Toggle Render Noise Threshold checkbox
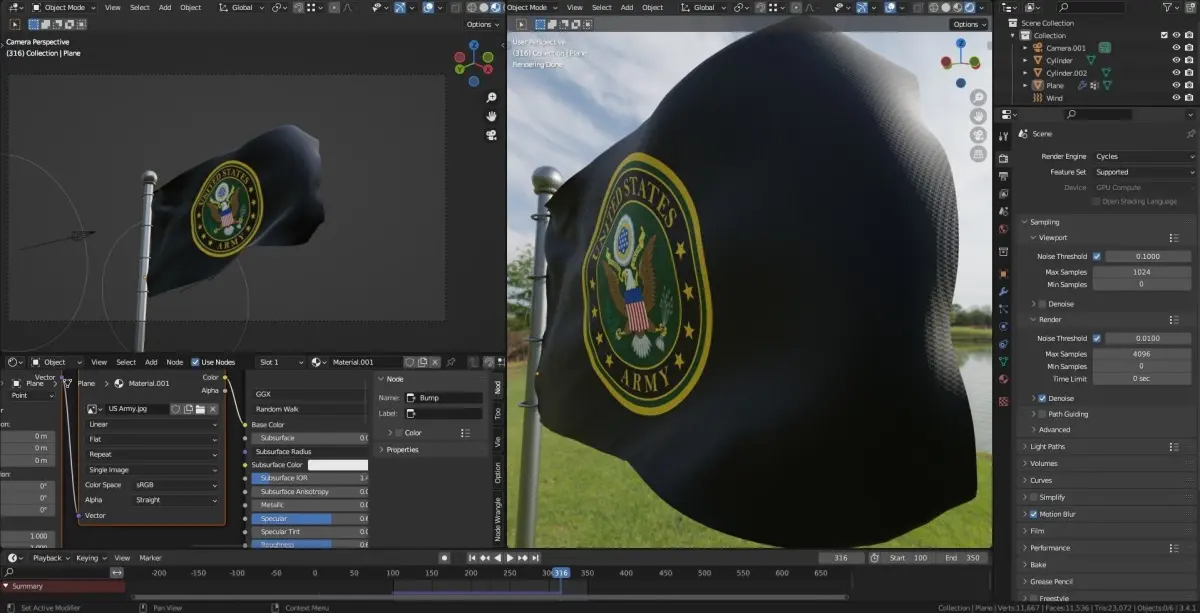This screenshot has height=613, width=1200. [1097, 338]
